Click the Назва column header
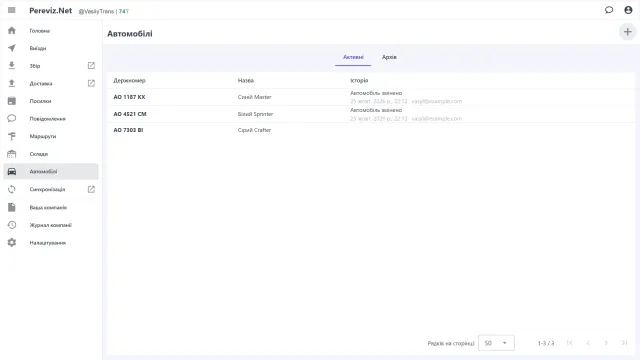Screen dimensions: 640x360 coord(246,80)
